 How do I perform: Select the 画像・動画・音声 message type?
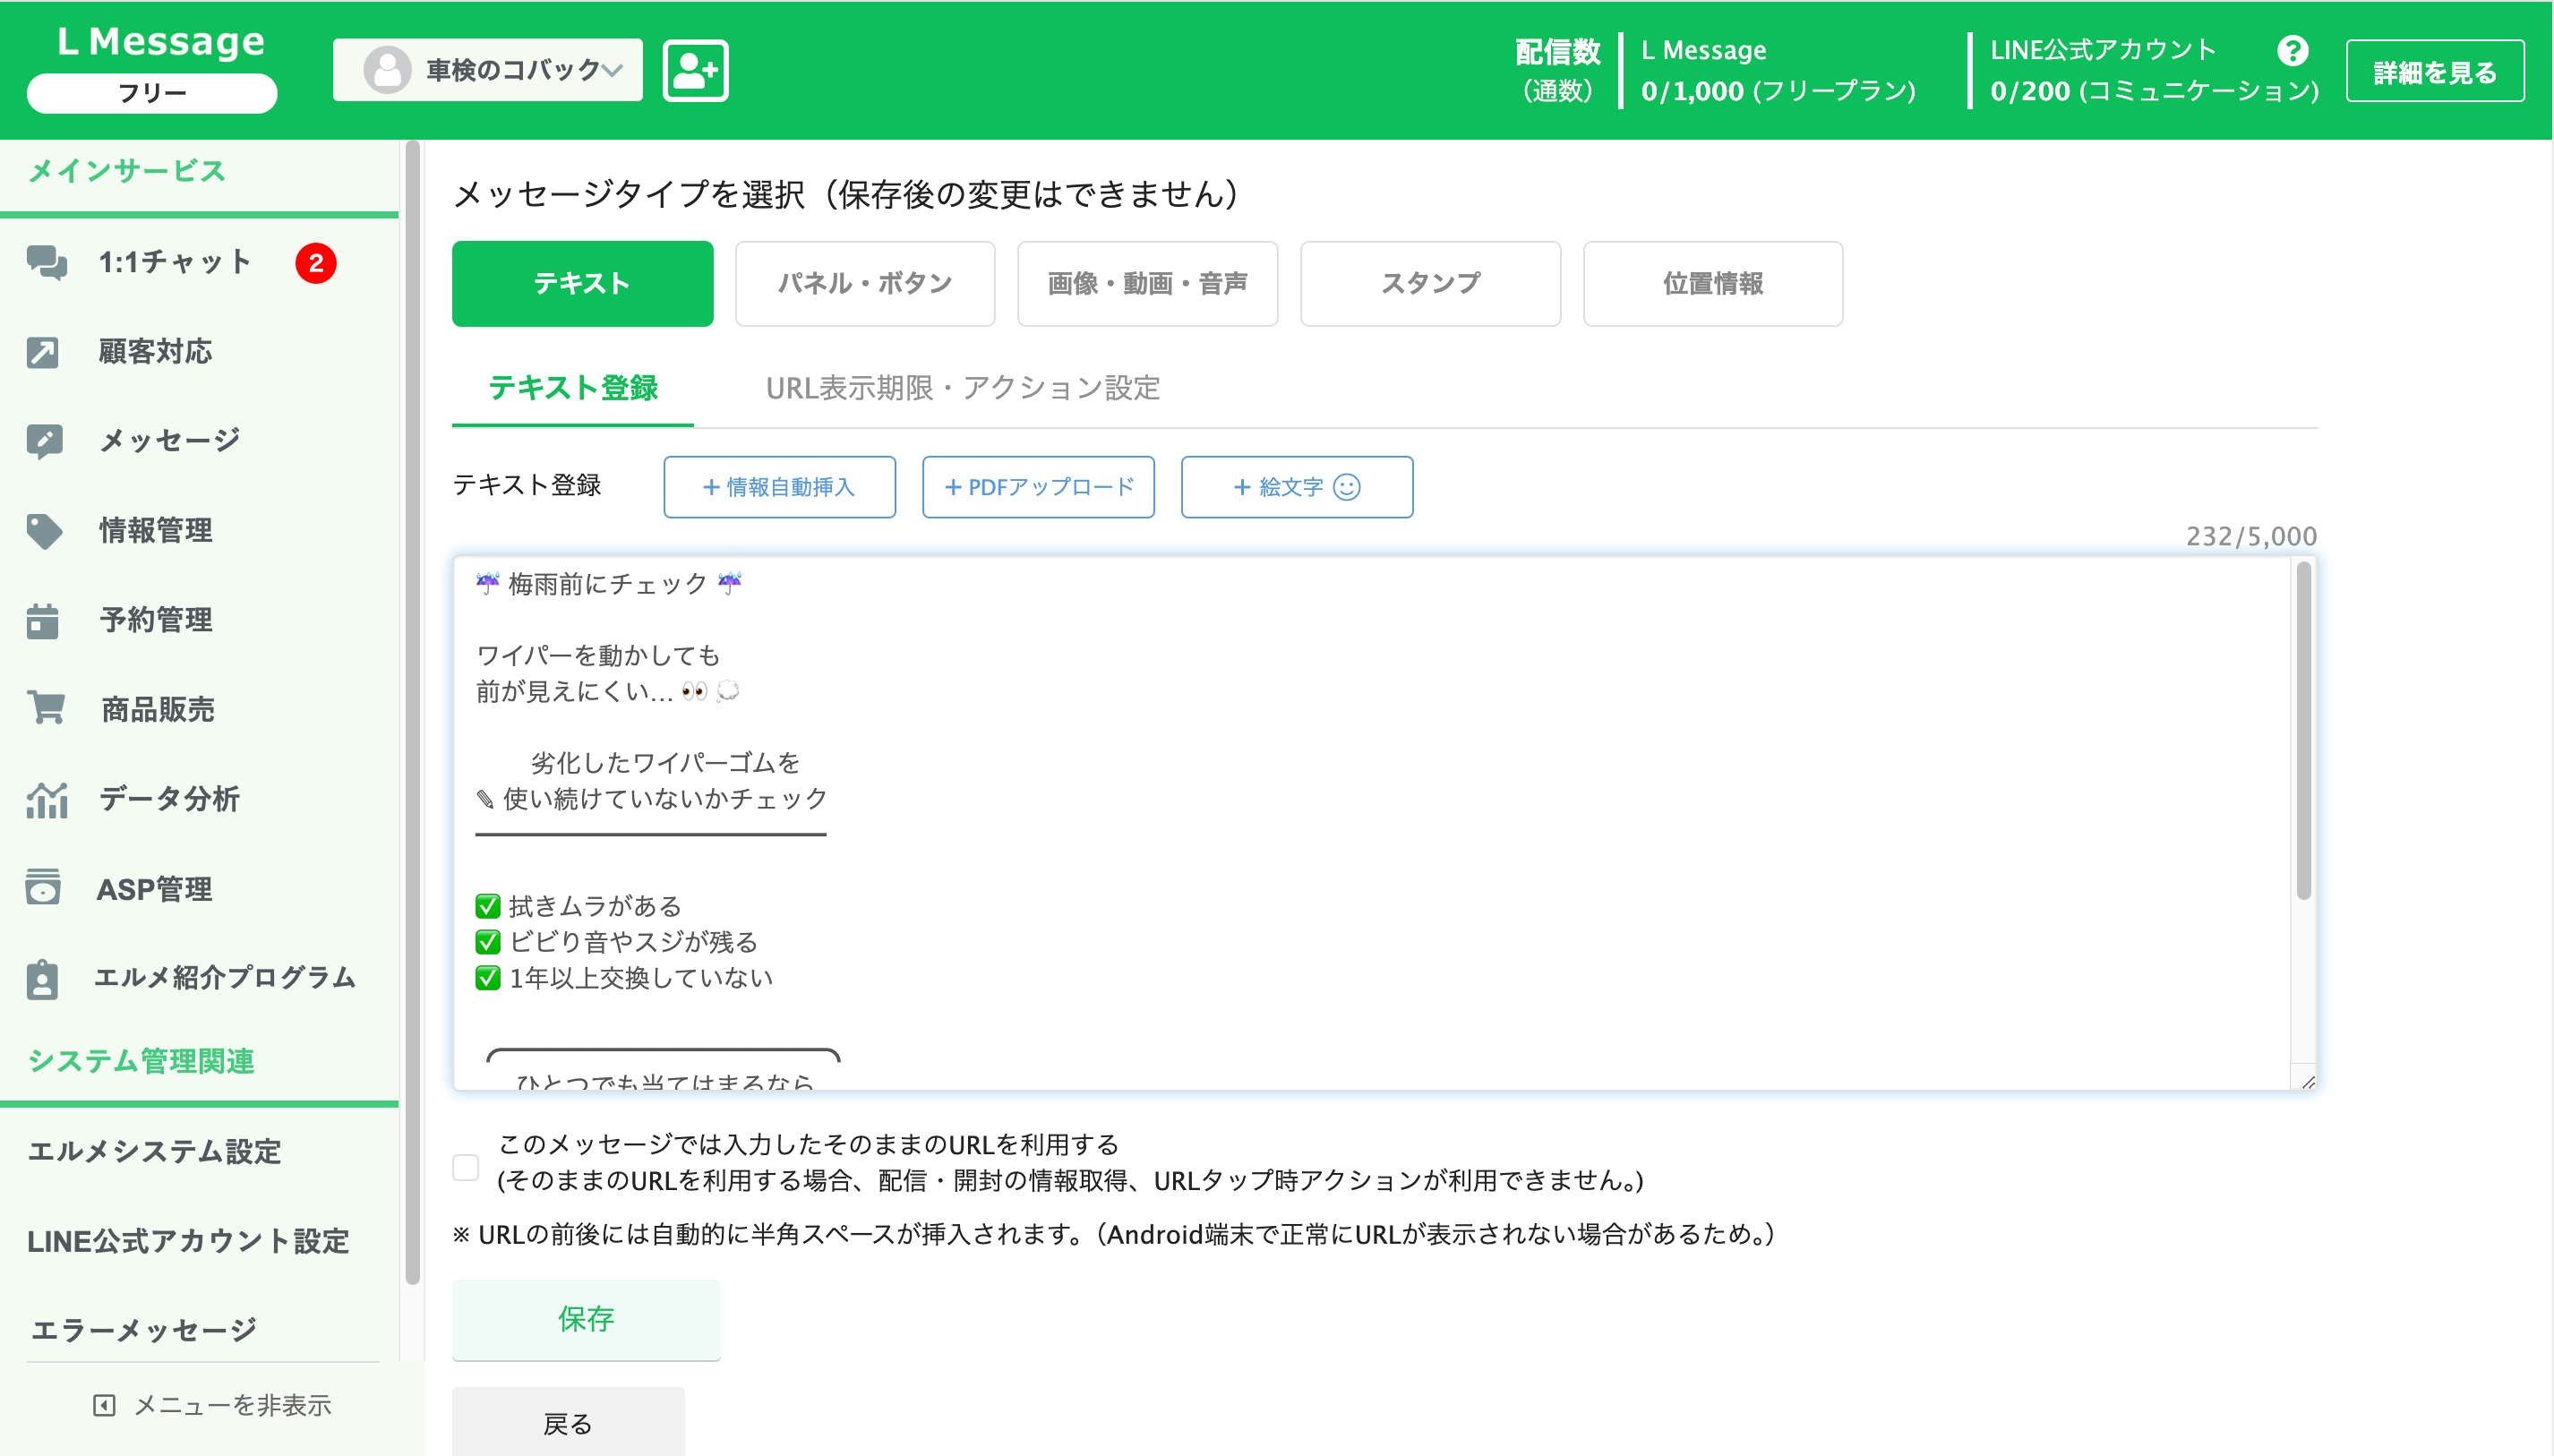(1147, 284)
